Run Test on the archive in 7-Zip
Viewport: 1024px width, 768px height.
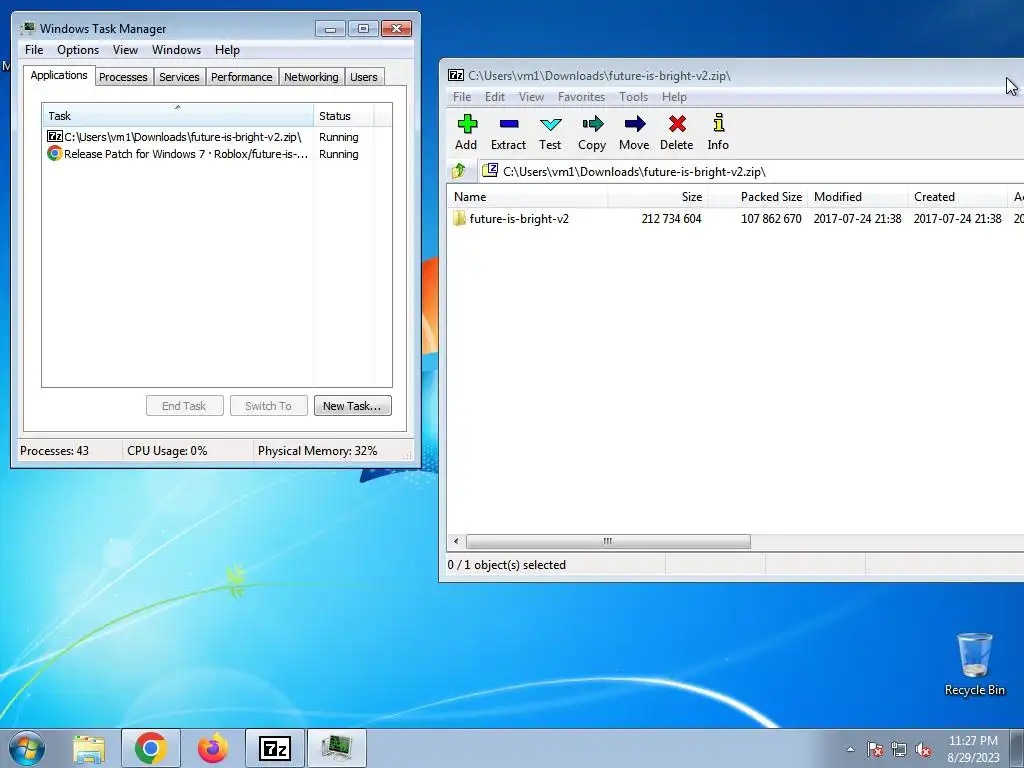coord(551,123)
